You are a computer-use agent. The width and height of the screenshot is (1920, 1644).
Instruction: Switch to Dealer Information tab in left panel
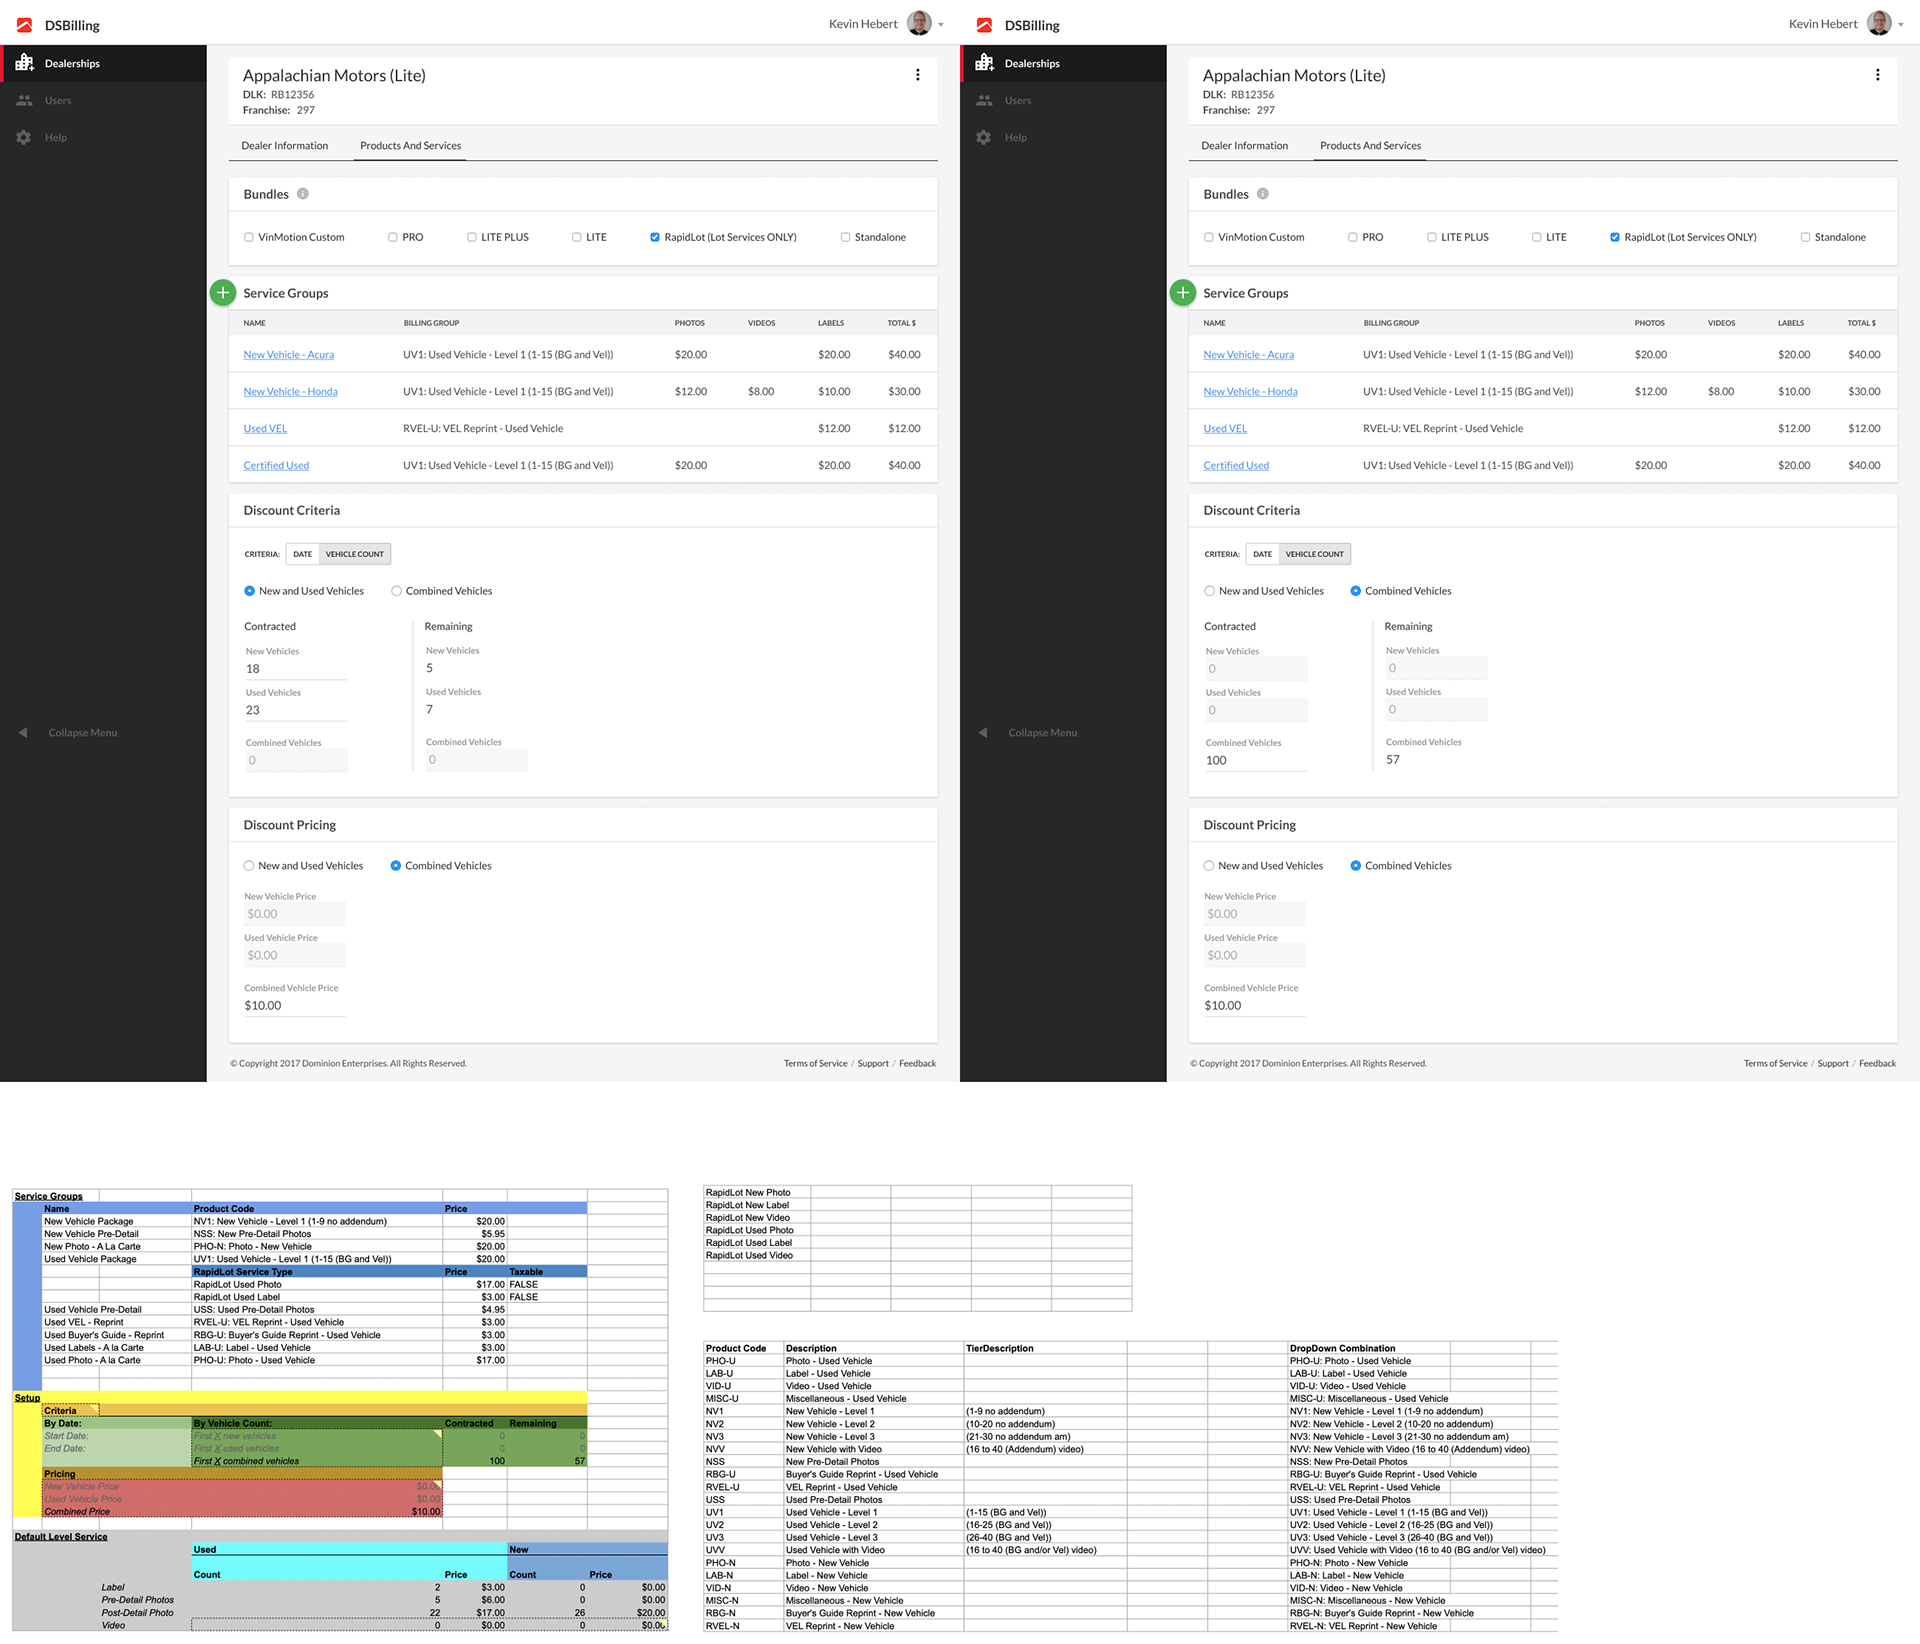[284, 146]
